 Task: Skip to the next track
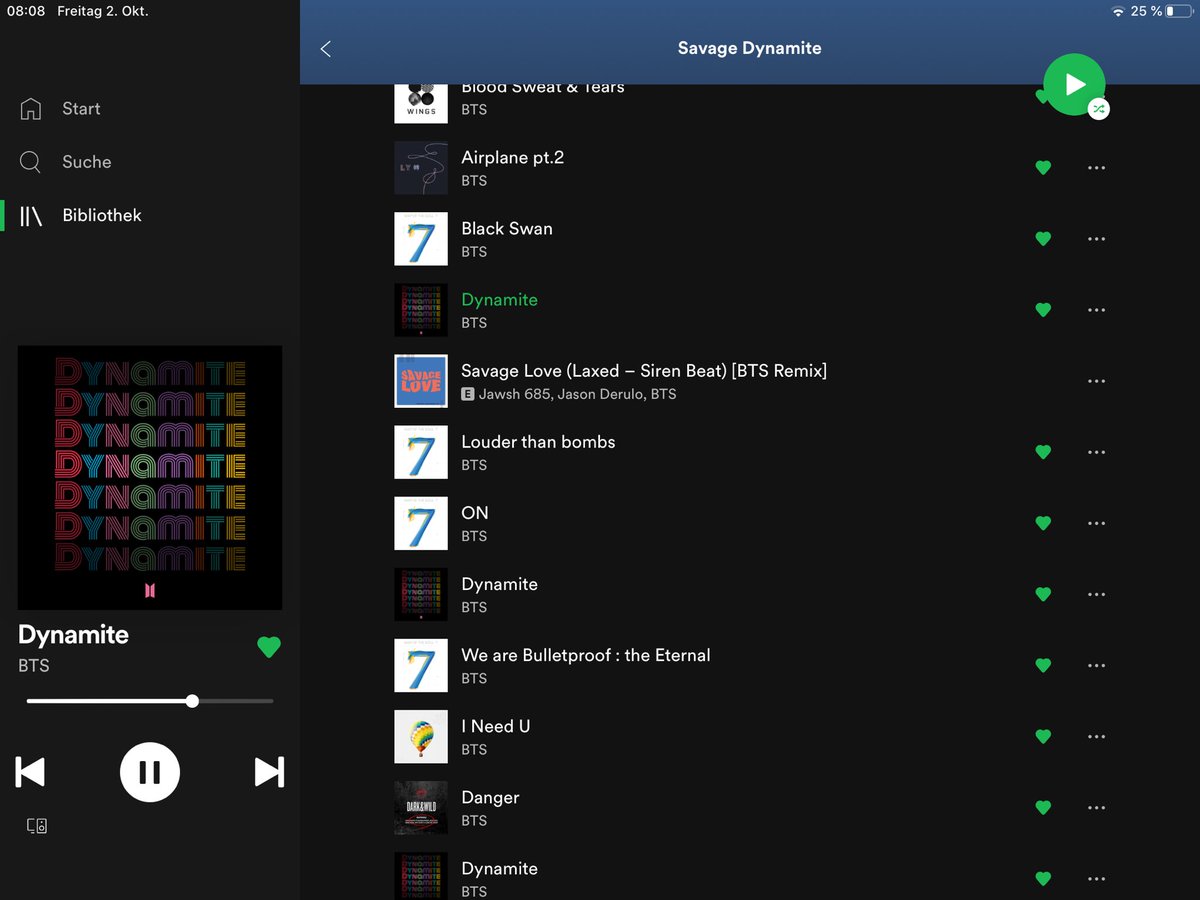[269, 772]
